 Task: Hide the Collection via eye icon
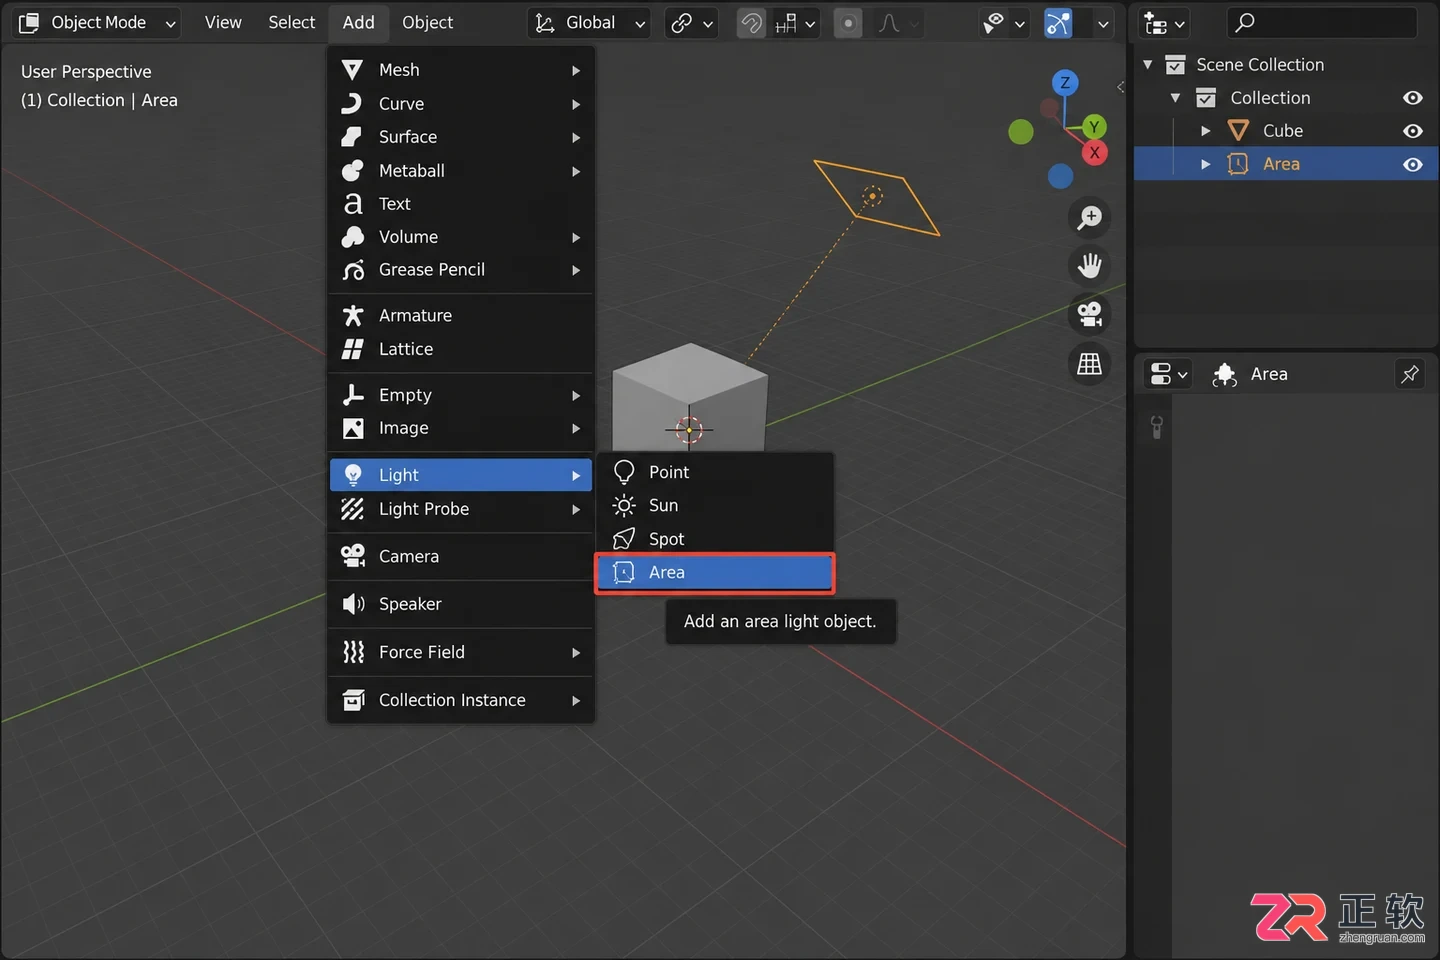pyautogui.click(x=1412, y=98)
